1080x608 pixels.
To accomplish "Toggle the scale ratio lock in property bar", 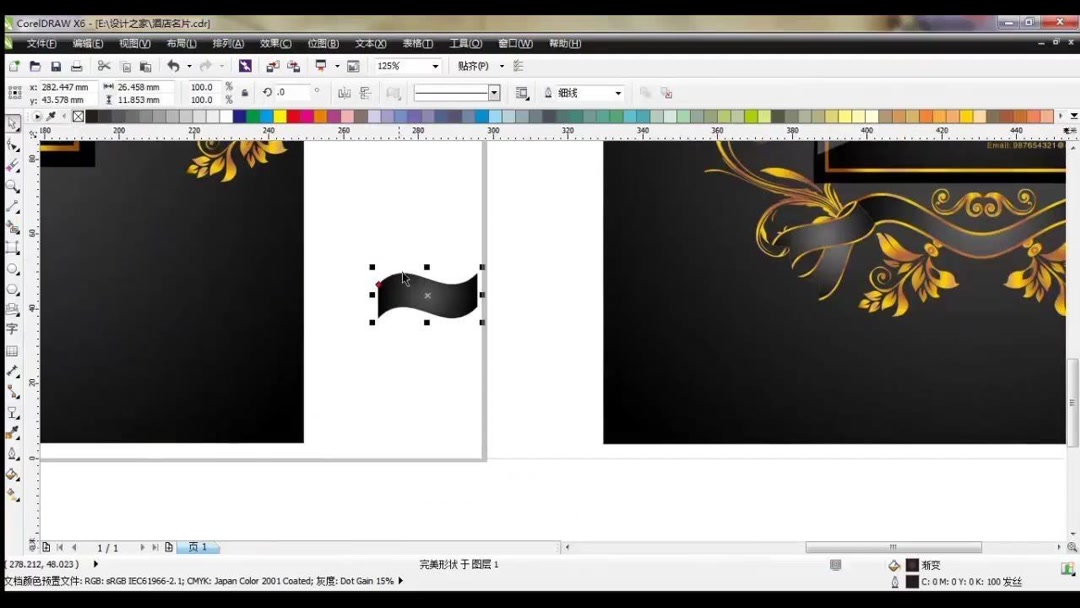I will tap(245, 91).
